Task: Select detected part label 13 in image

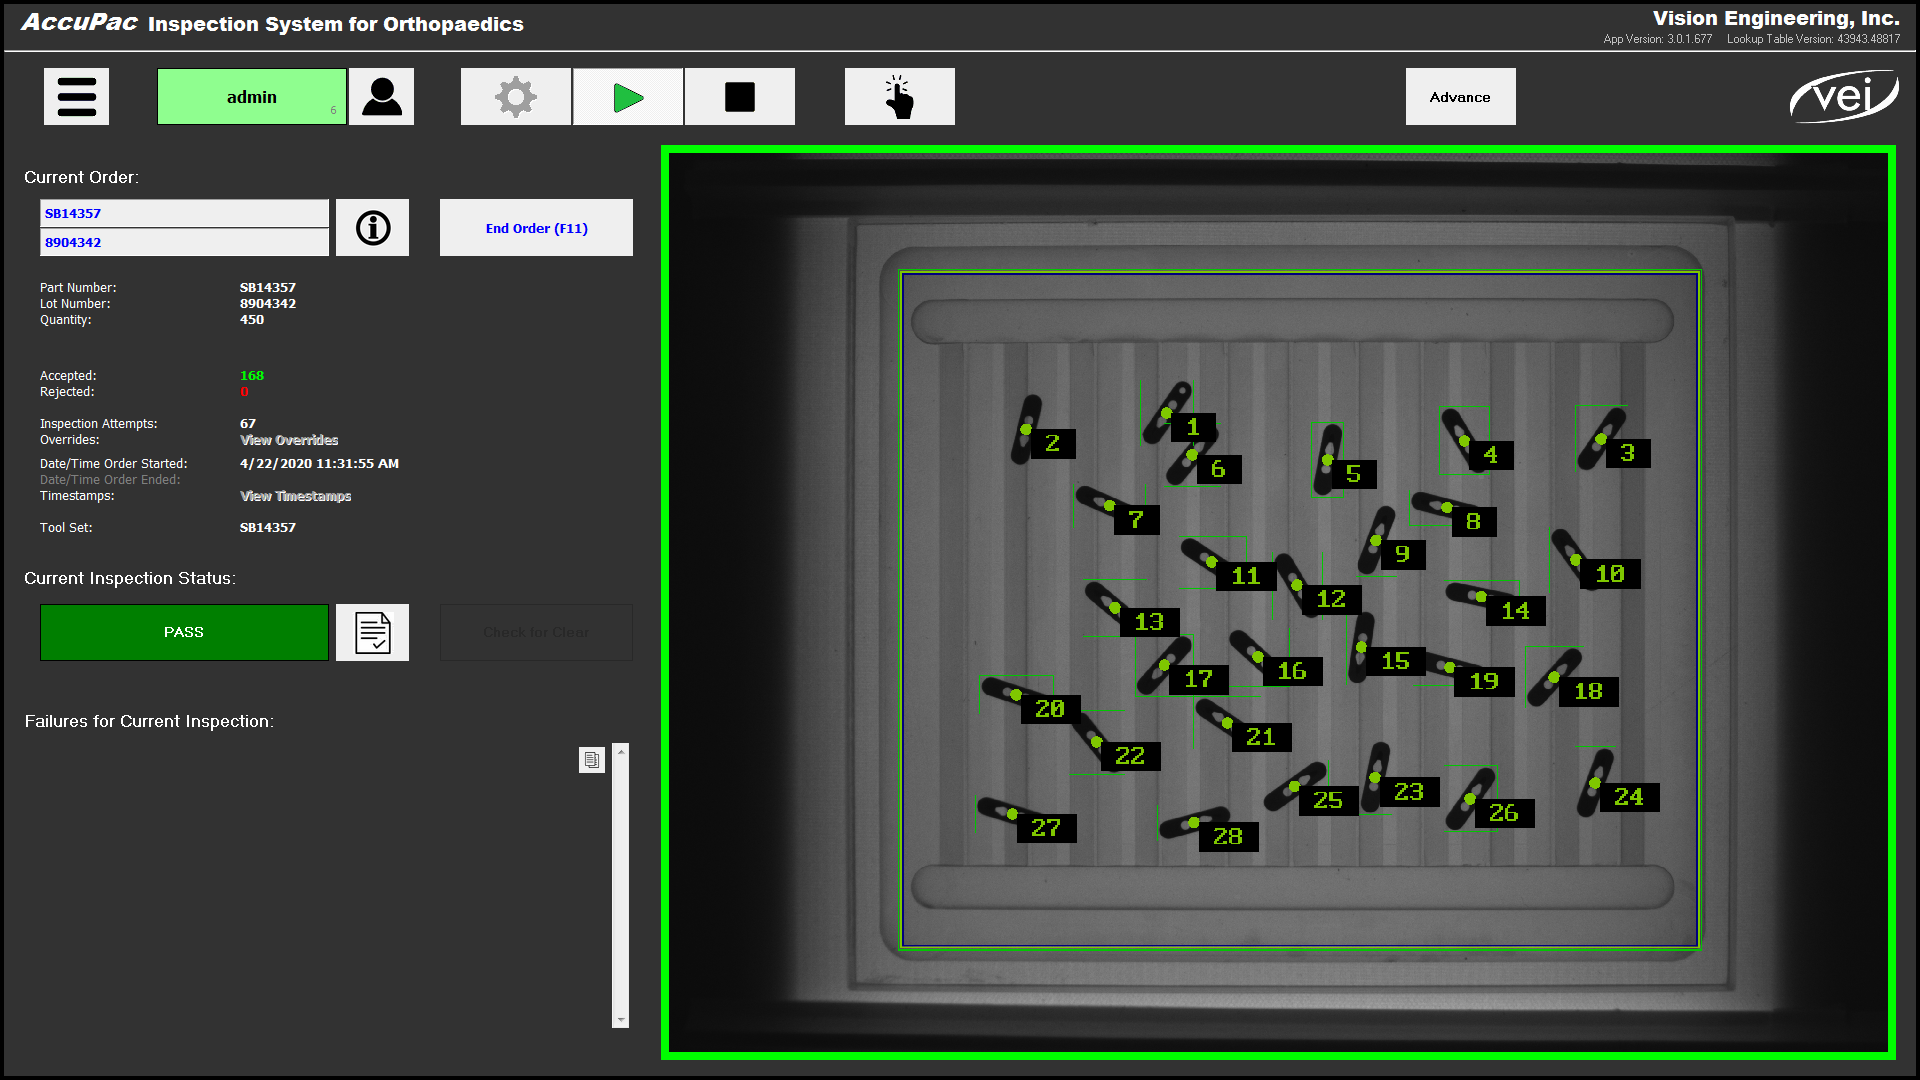Action: click(1149, 622)
